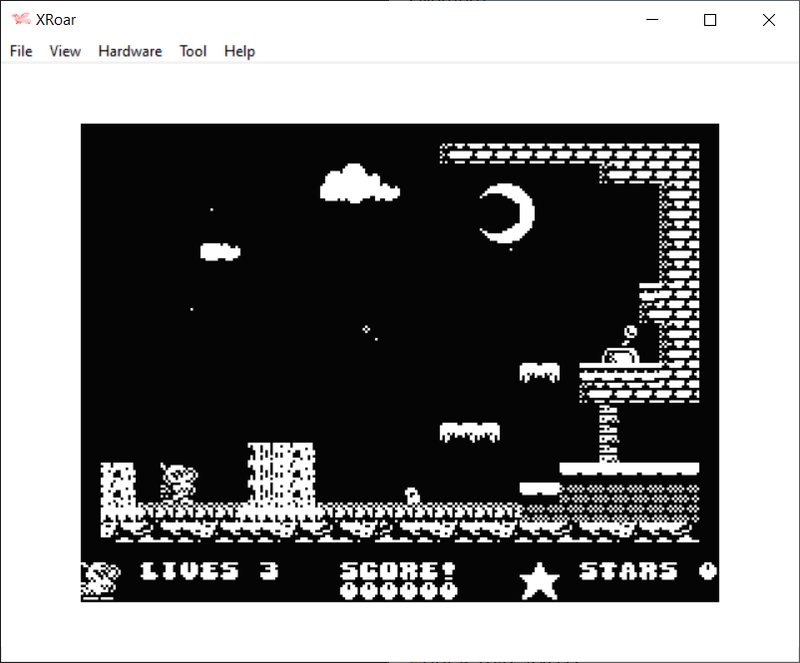Screen dimensions: 800x663
Task: Click the small cloud on the left
Action: click(x=220, y=251)
